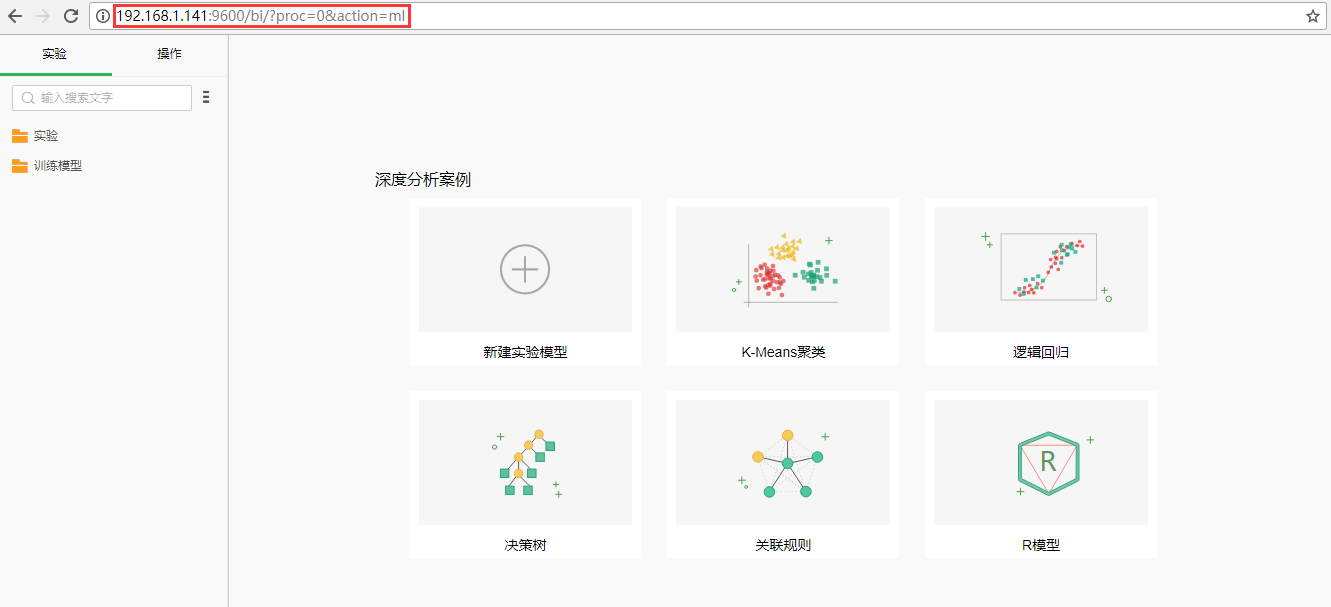The image size is (1331, 607).
Task: Click the R模型 label
Action: click(x=1041, y=545)
